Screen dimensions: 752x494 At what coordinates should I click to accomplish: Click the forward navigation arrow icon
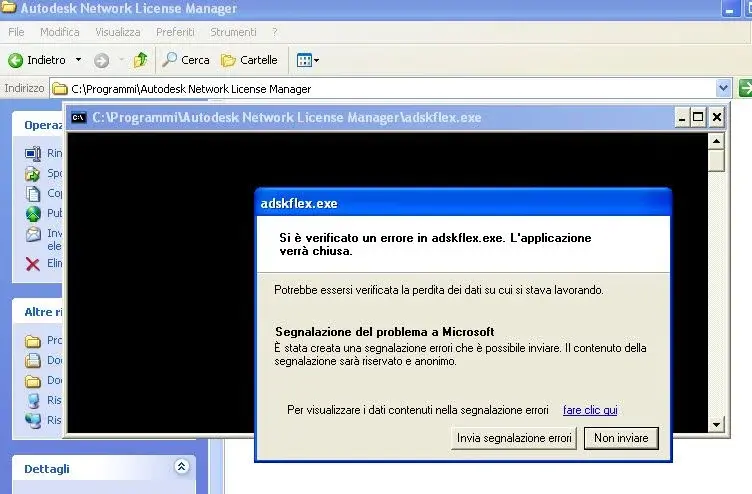[101, 60]
